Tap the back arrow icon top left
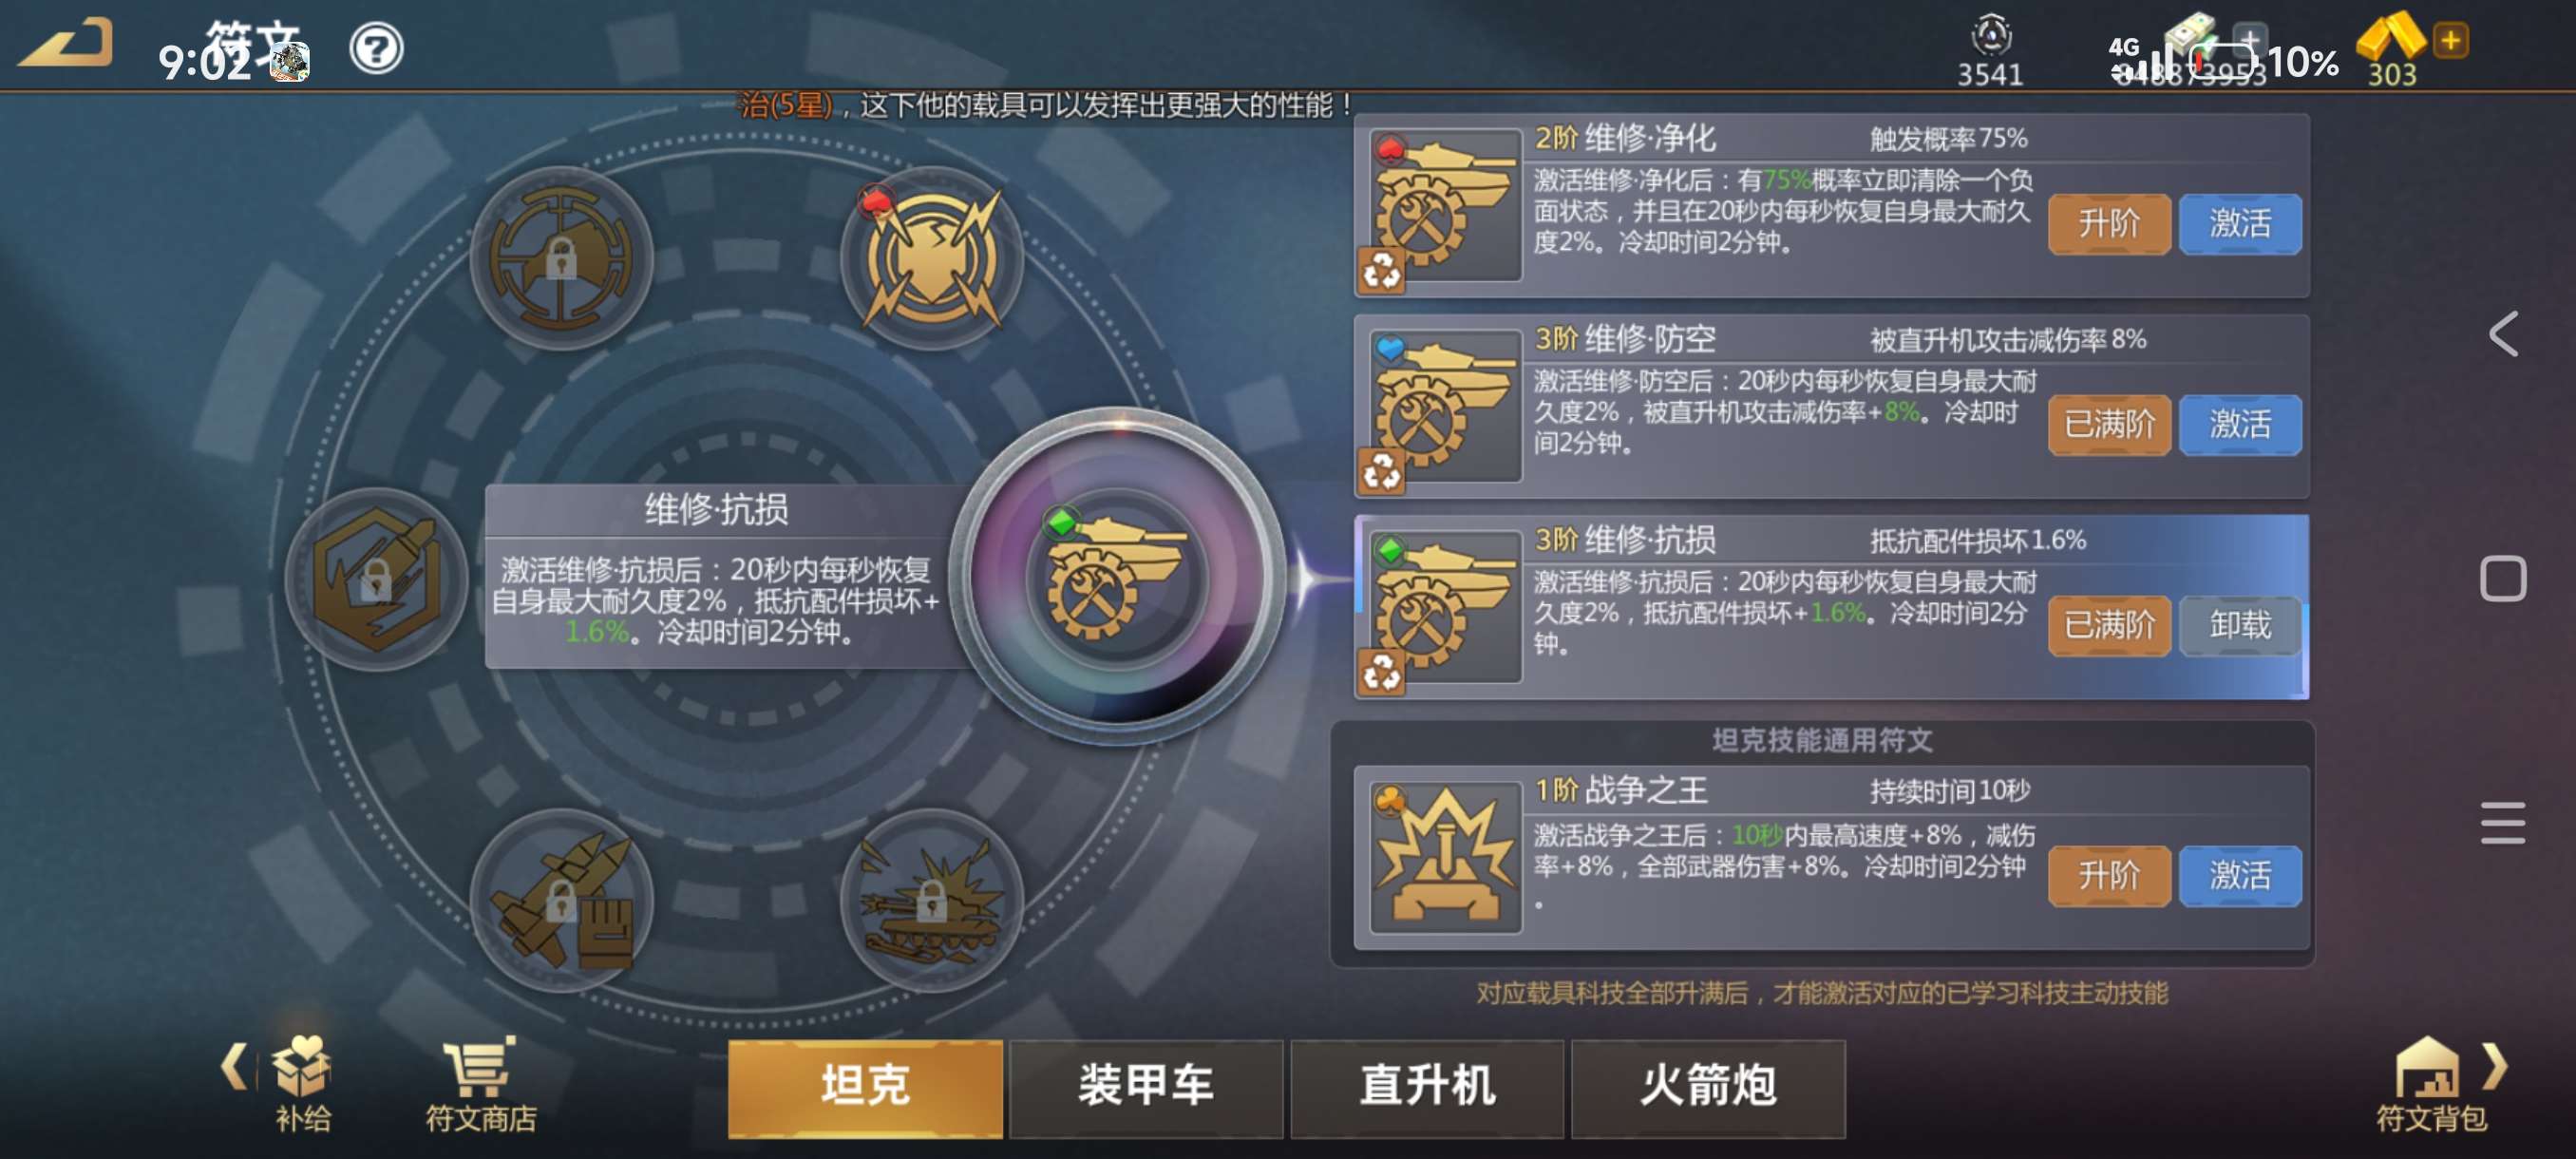This screenshot has height=1159, width=2576. click(66, 43)
